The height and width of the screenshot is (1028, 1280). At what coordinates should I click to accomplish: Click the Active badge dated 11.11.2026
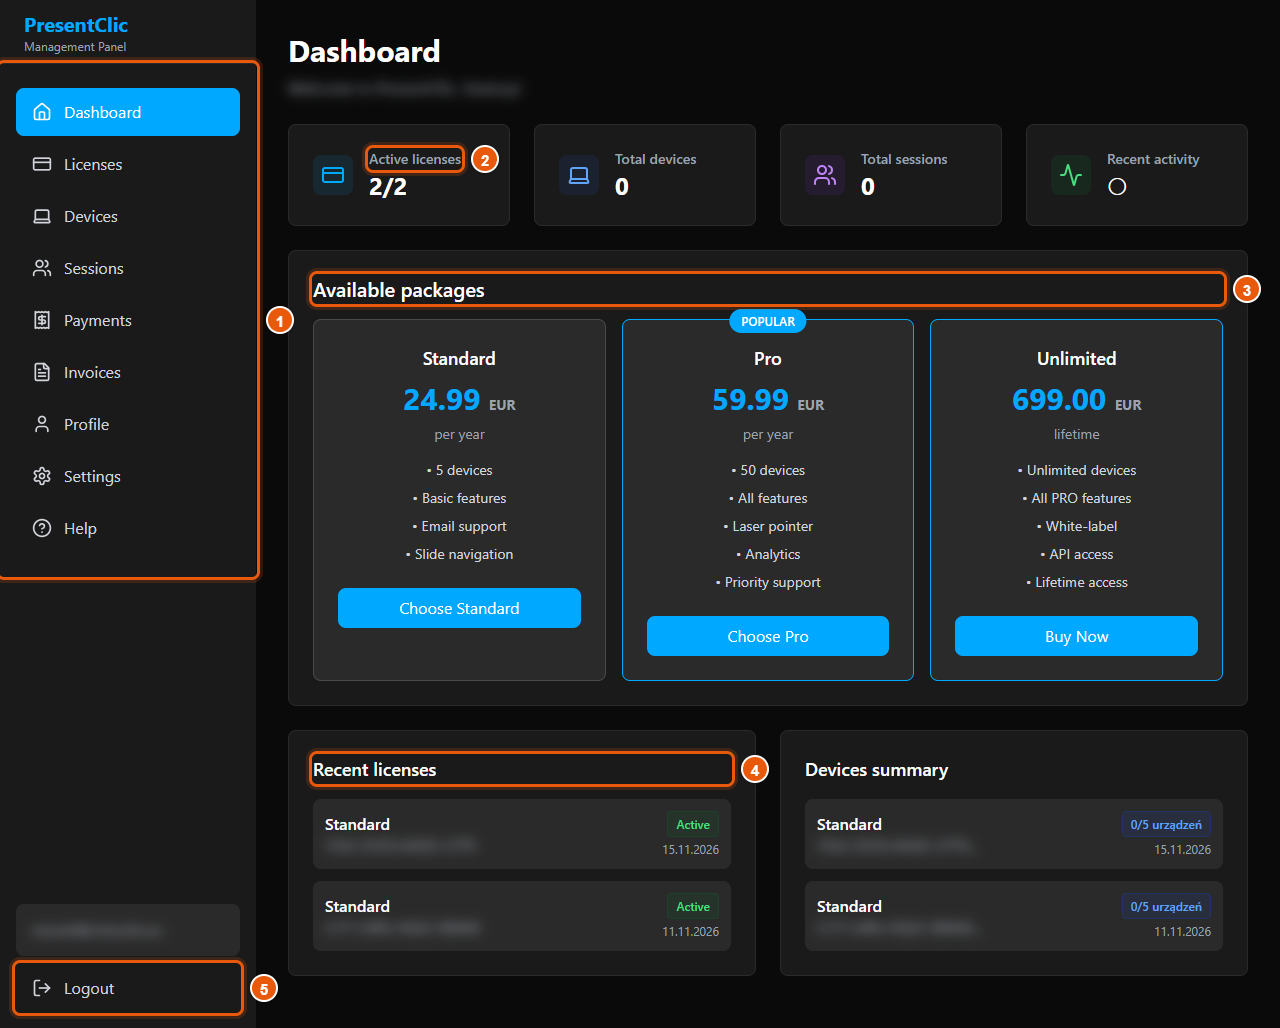pyautogui.click(x=693, y=907)
